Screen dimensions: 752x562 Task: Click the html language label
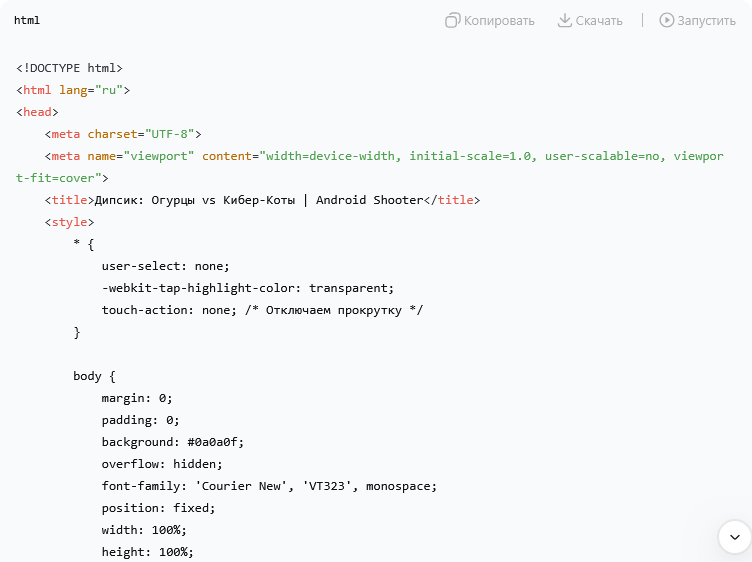click(x=27, y=20)
